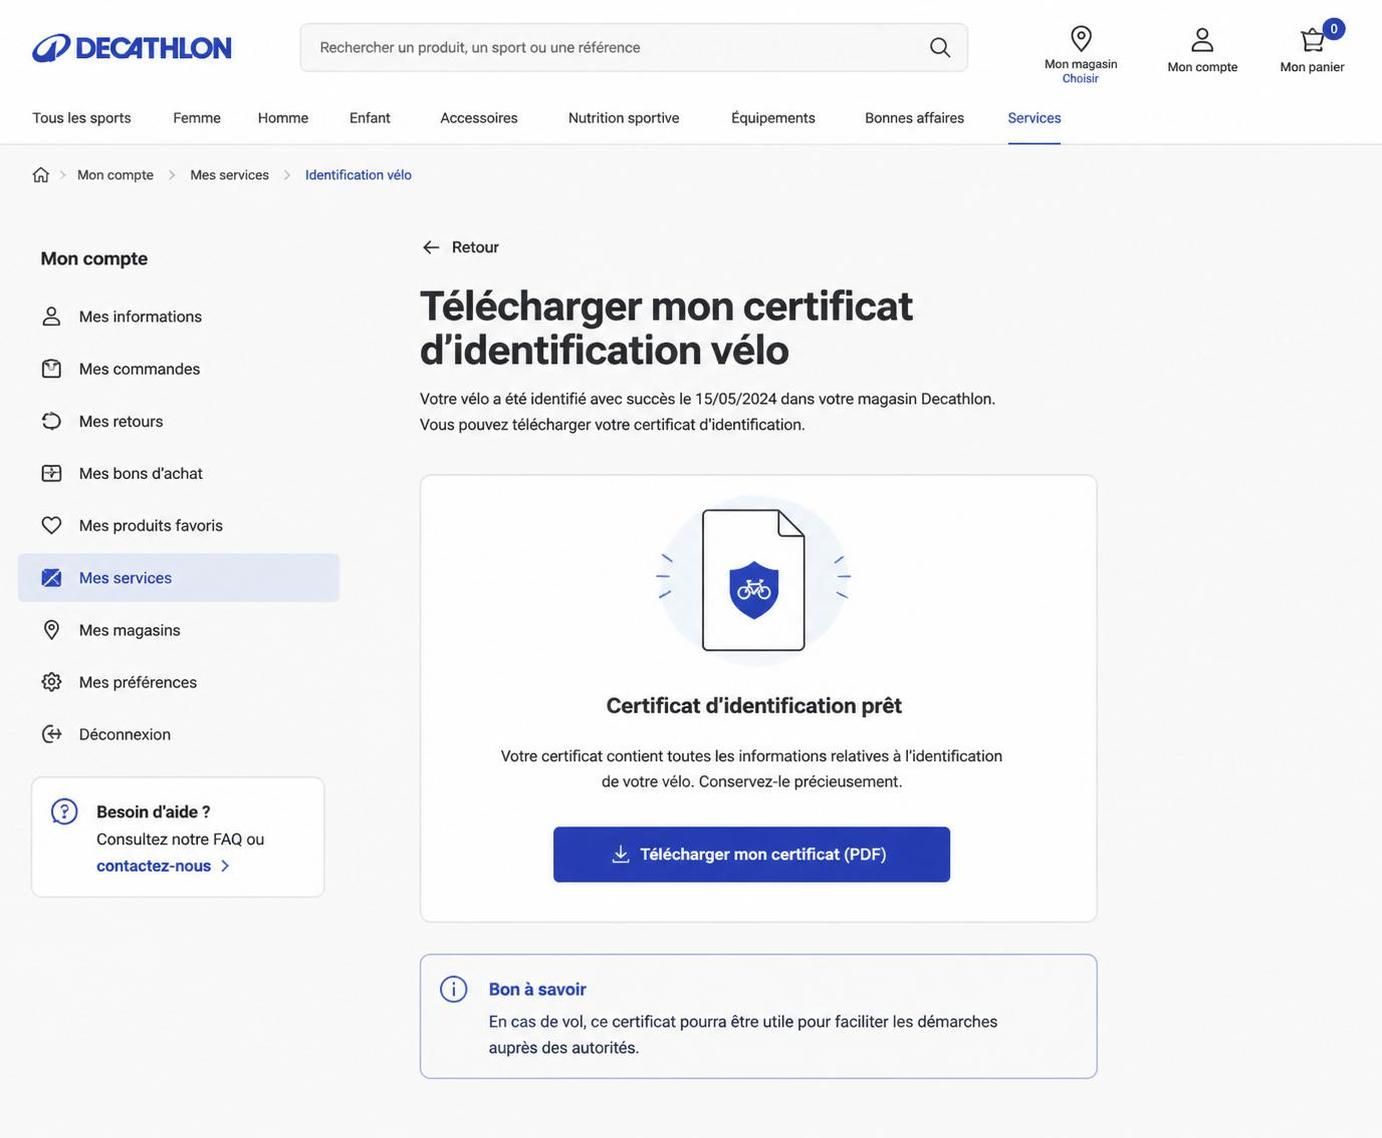Screen dimensions: 1382x1138
Task: Click the Mes préférences gear icon
Action: coord(51,682)
